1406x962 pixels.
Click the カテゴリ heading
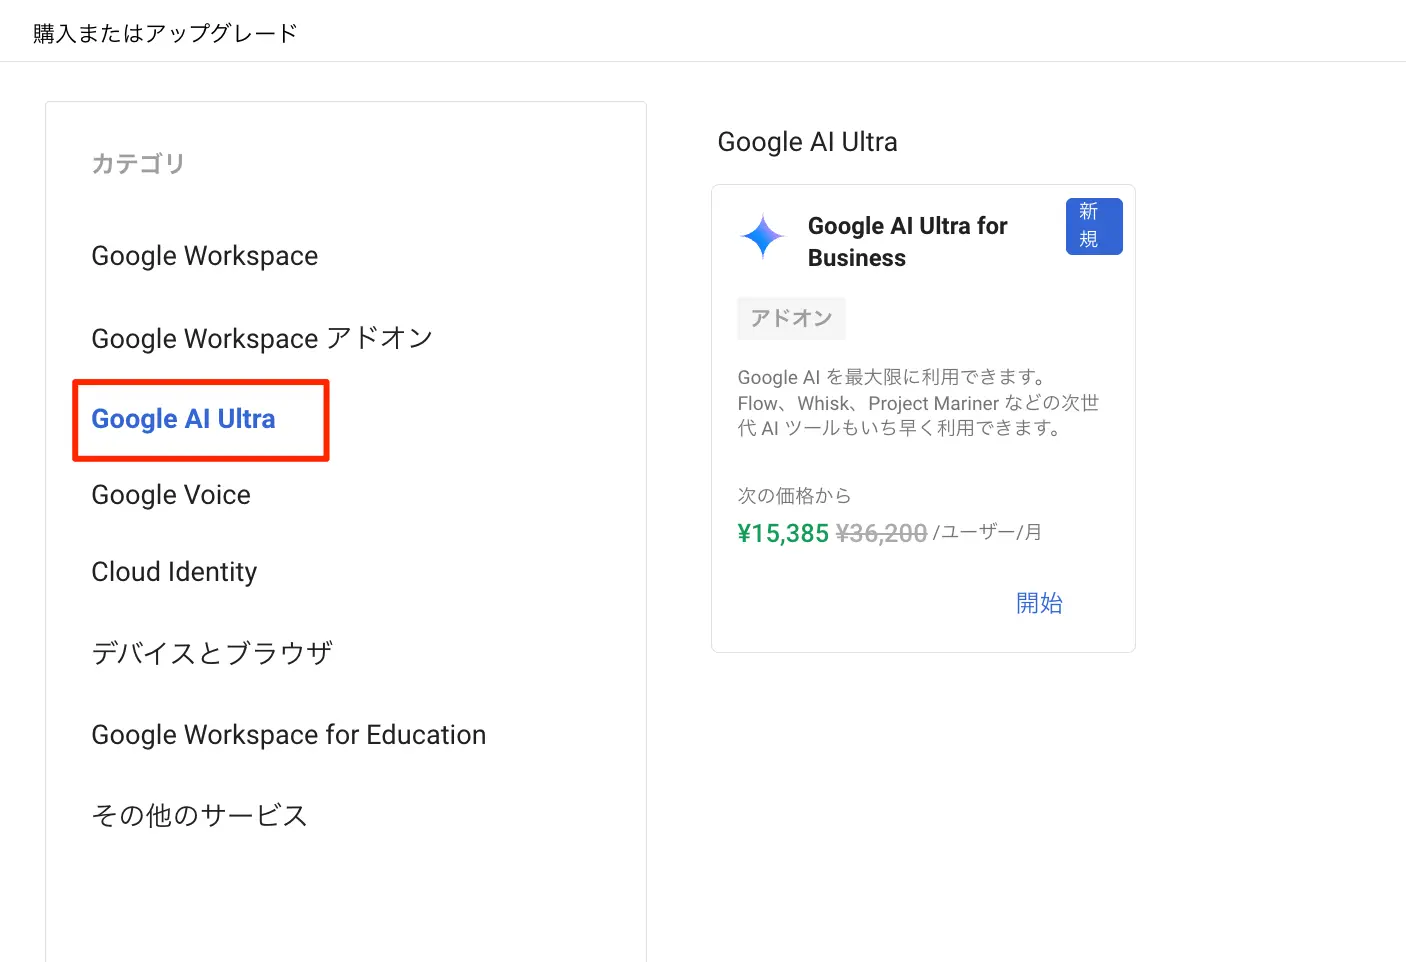click(138, 163)
